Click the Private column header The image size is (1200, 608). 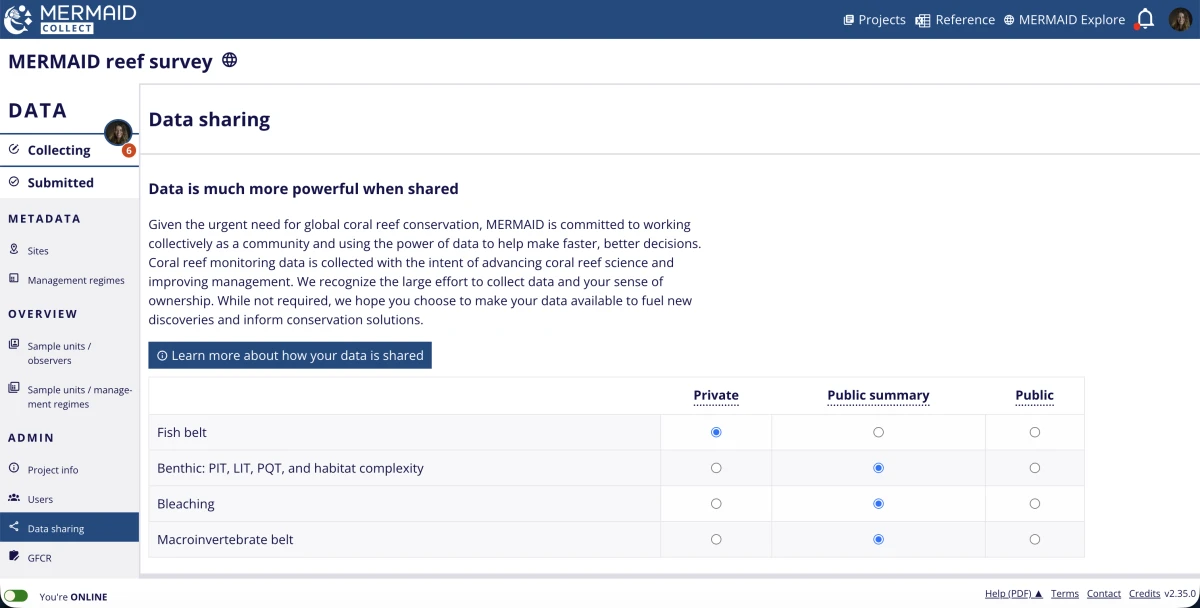(716, 395)
